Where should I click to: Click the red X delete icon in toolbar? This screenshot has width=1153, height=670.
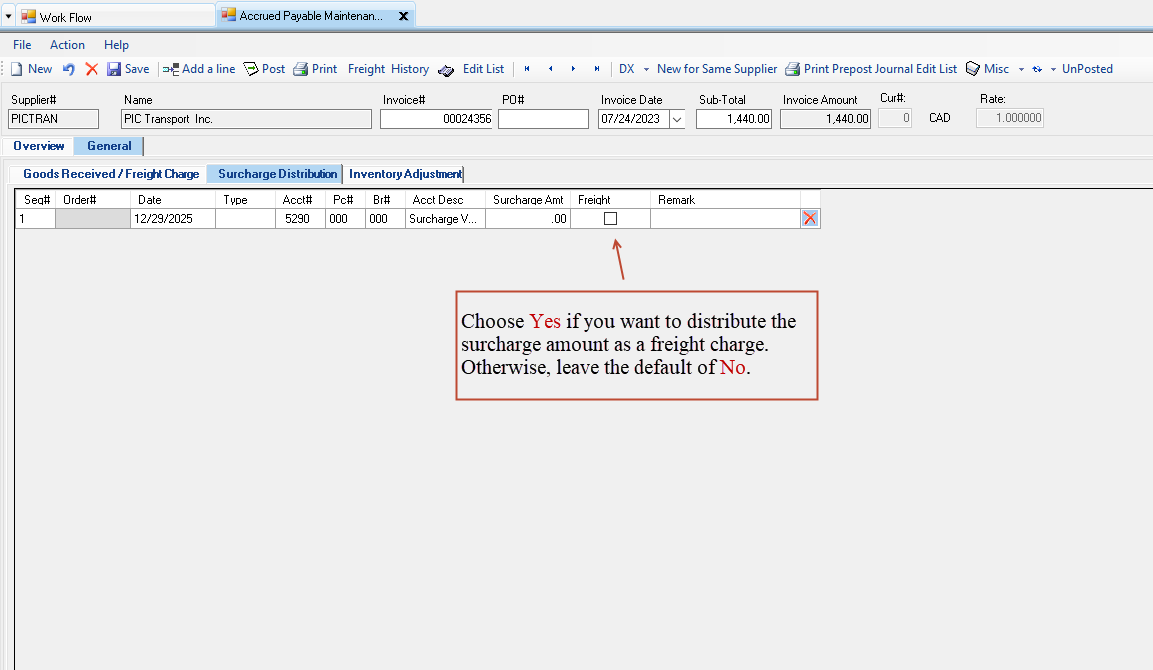click(x=91, y=69)
